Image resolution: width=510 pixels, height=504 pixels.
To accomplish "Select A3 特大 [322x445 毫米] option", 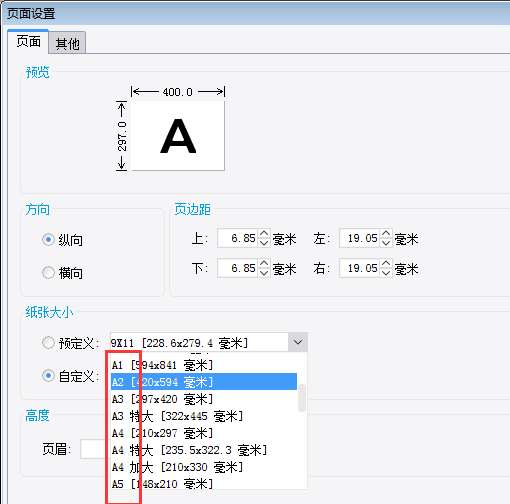I will click(204, 416).
